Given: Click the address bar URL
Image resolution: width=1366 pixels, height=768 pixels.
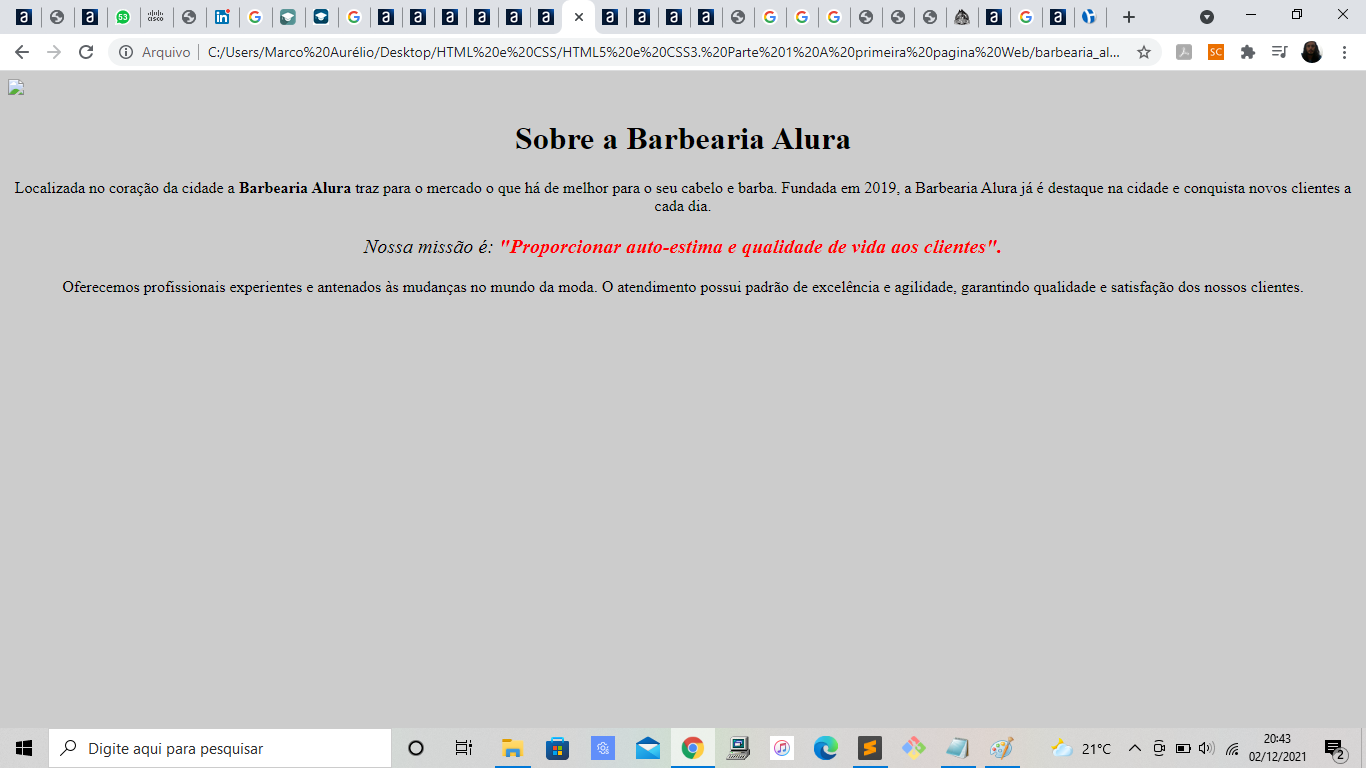Looking at the screenshot, I should (x=663, y=52).
